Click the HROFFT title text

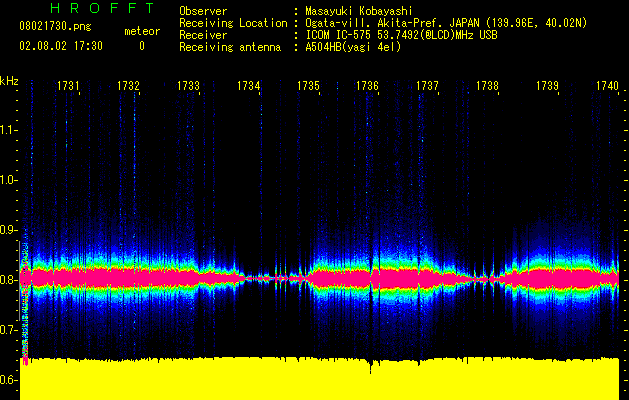tap(102, 8)
